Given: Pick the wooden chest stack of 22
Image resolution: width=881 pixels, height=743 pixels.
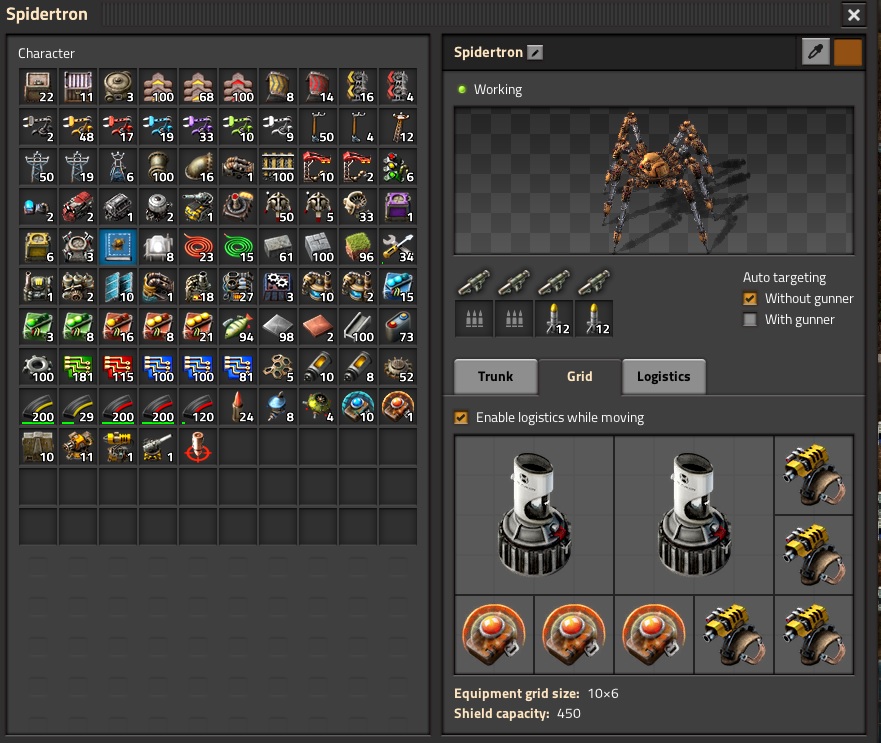Looking at the screenshot, I should click(38, 87).
